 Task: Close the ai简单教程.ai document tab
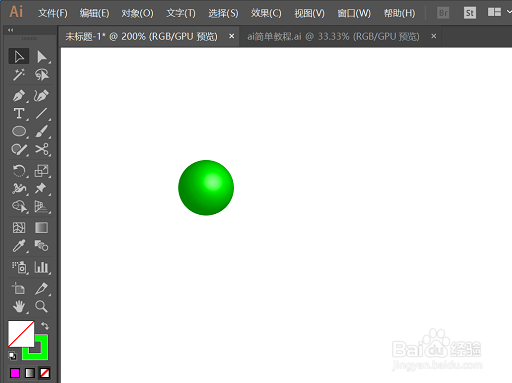click(x=434, y=36)
